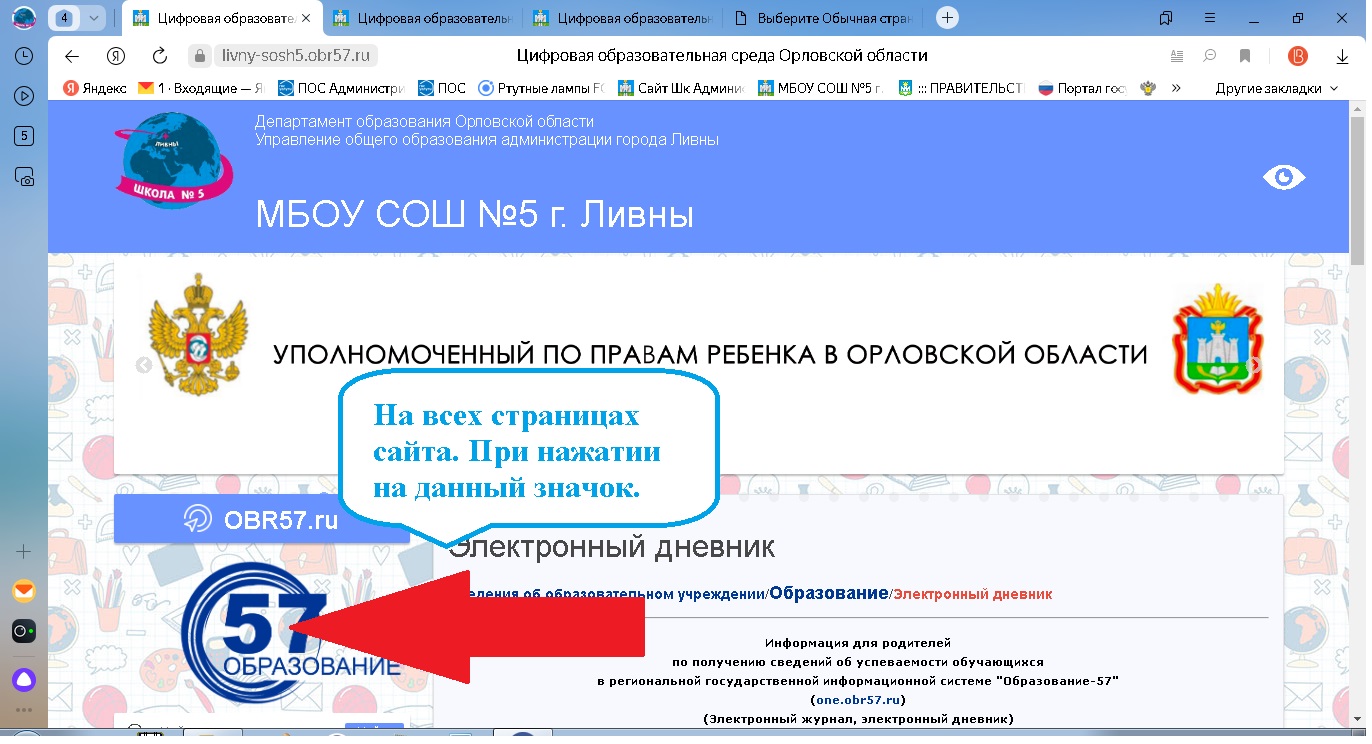Show hidden bookmarks with double chevron
Image resolution: width=1372 pixels, height=744 pixels.
(1176, 88)
